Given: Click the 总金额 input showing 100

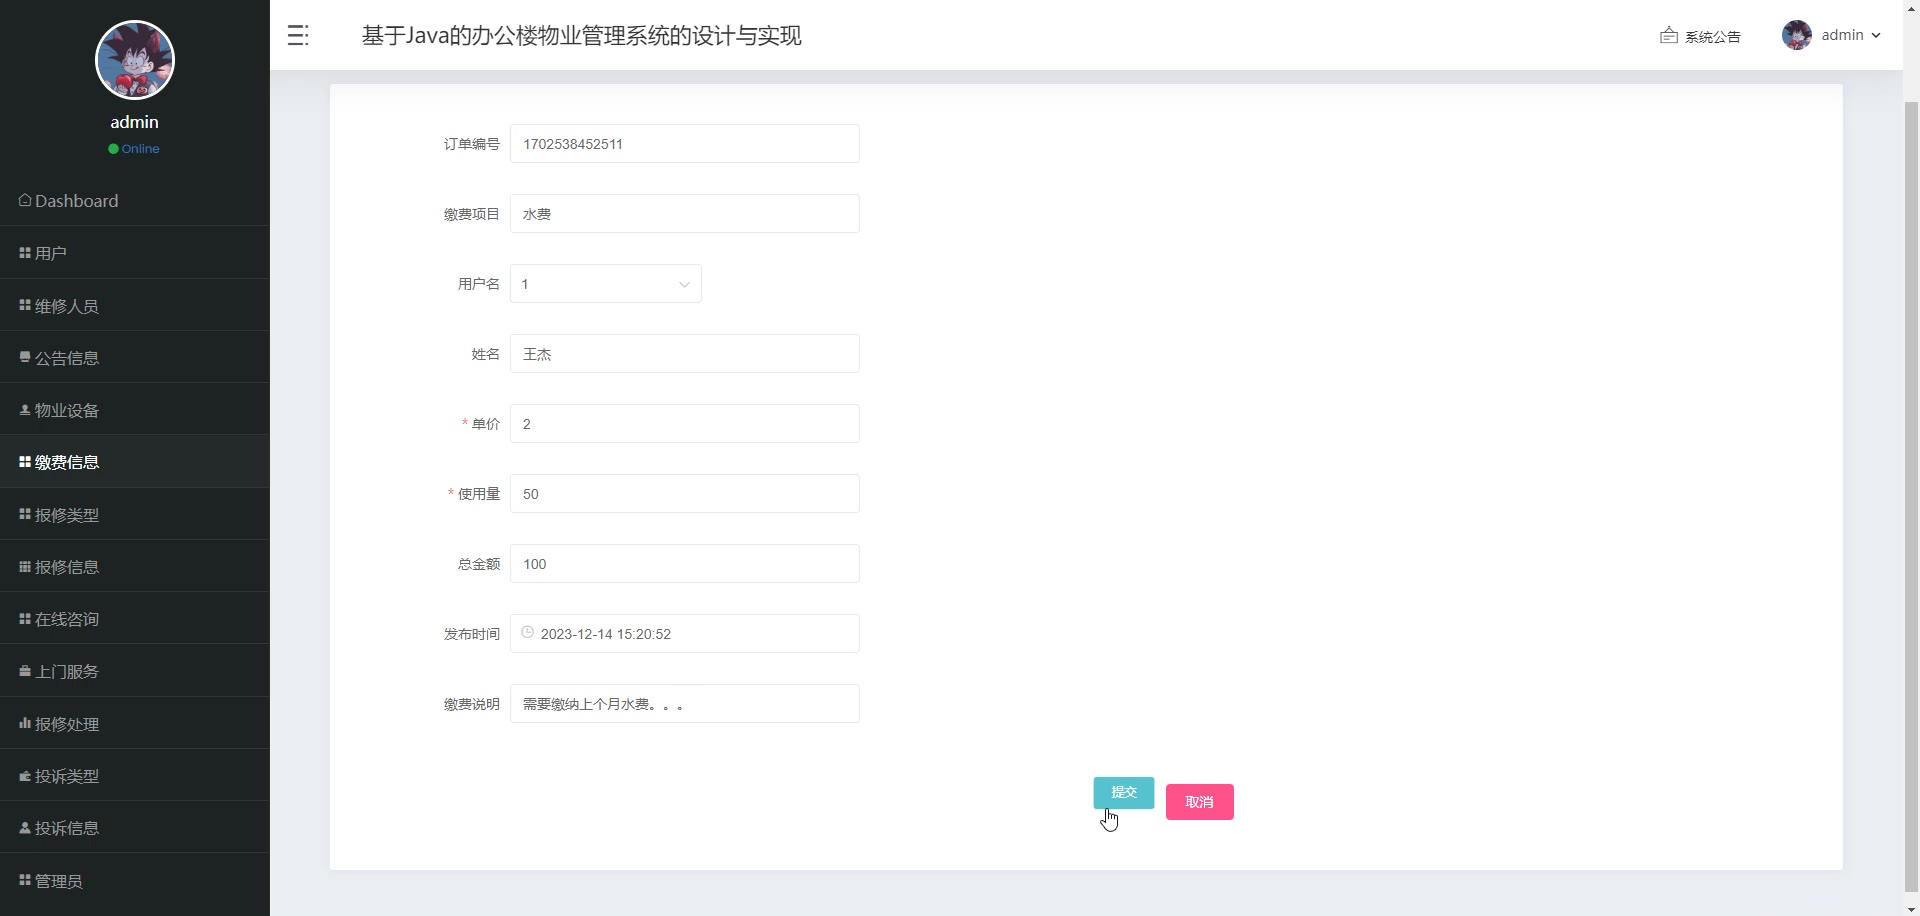Looking at the screenshot, I should click(x=685, y=564).
